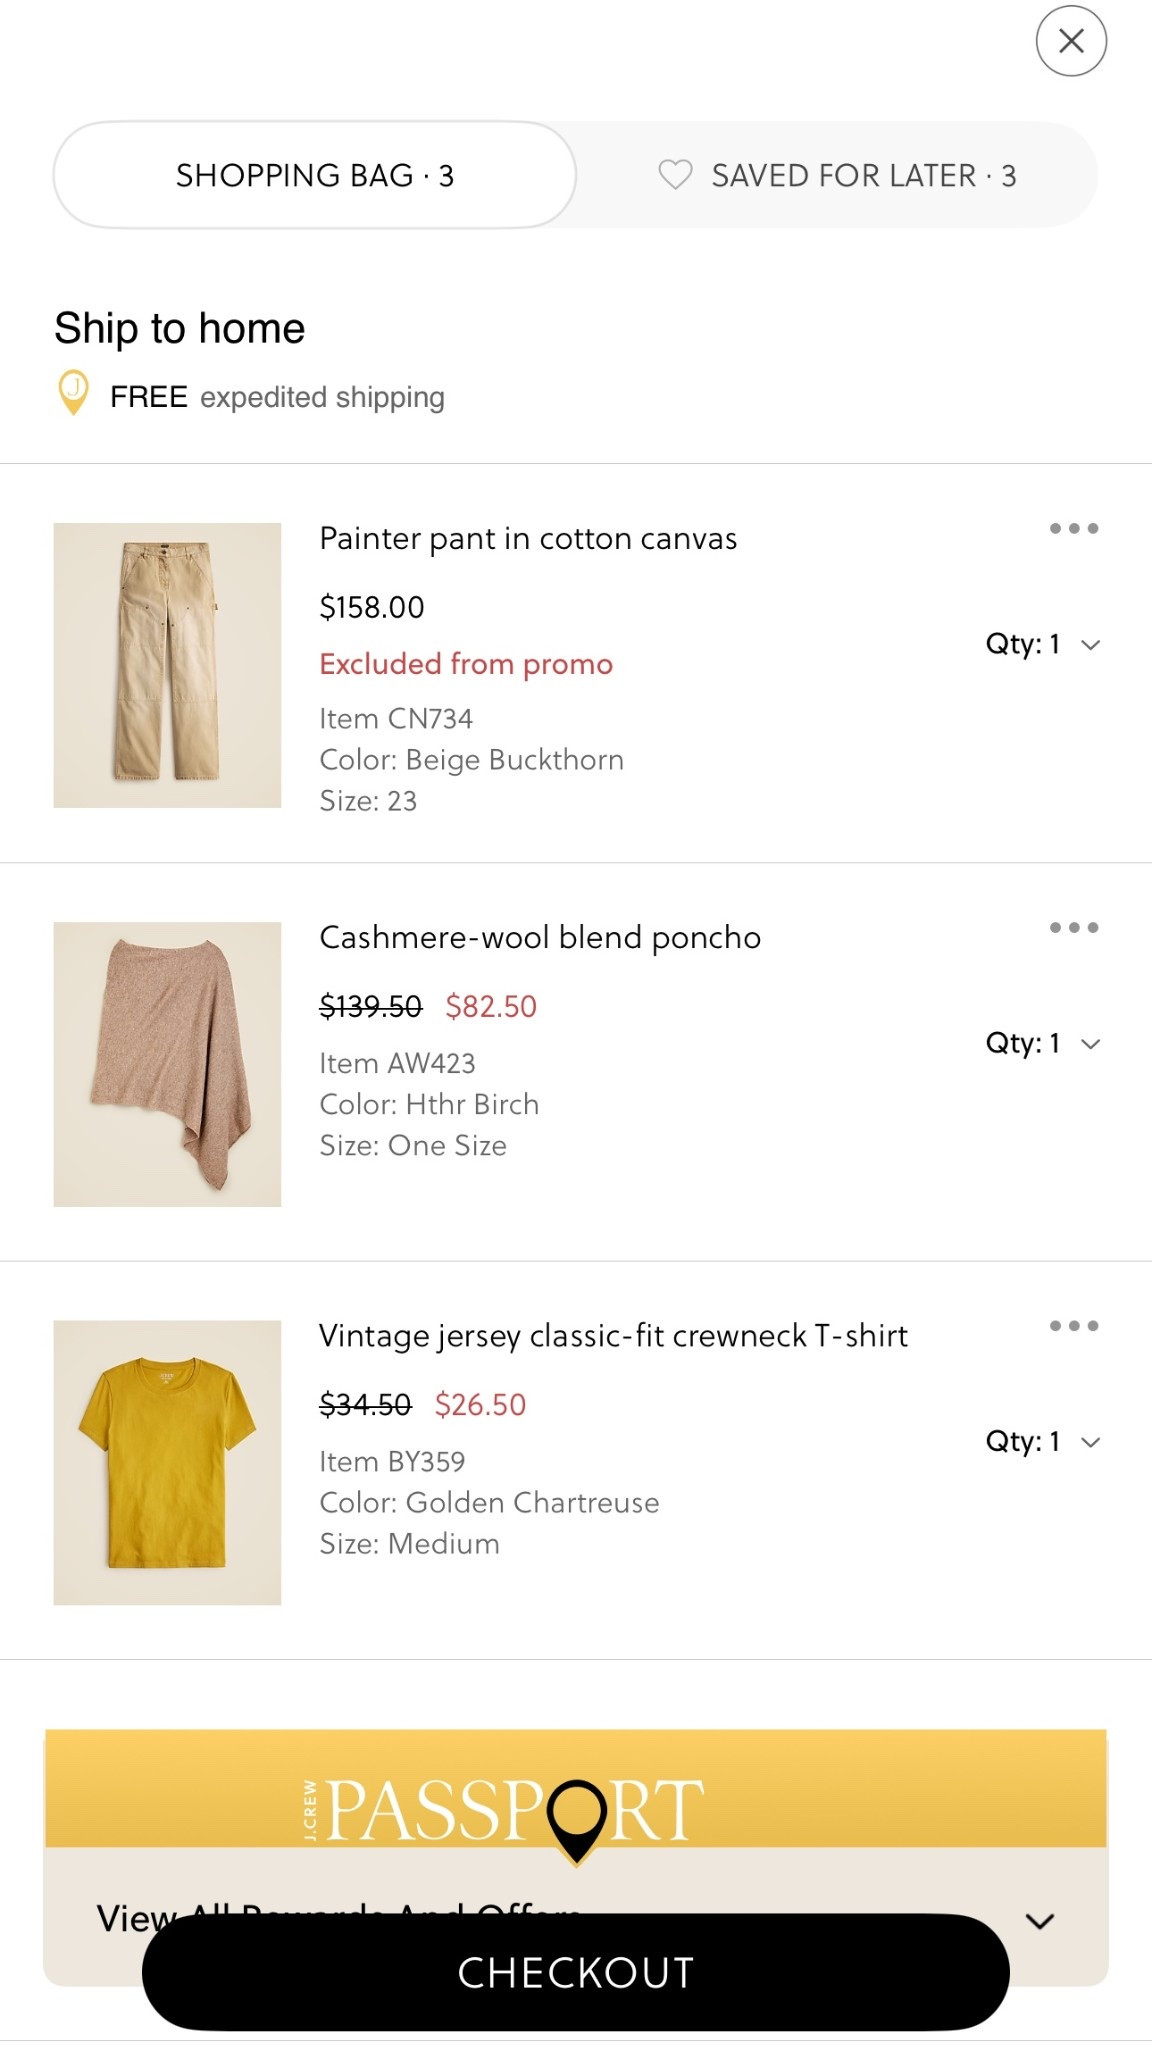The image size is (1152, 2048).
Task: Change quantity for Painter pant
Action: coord(1042,644)
